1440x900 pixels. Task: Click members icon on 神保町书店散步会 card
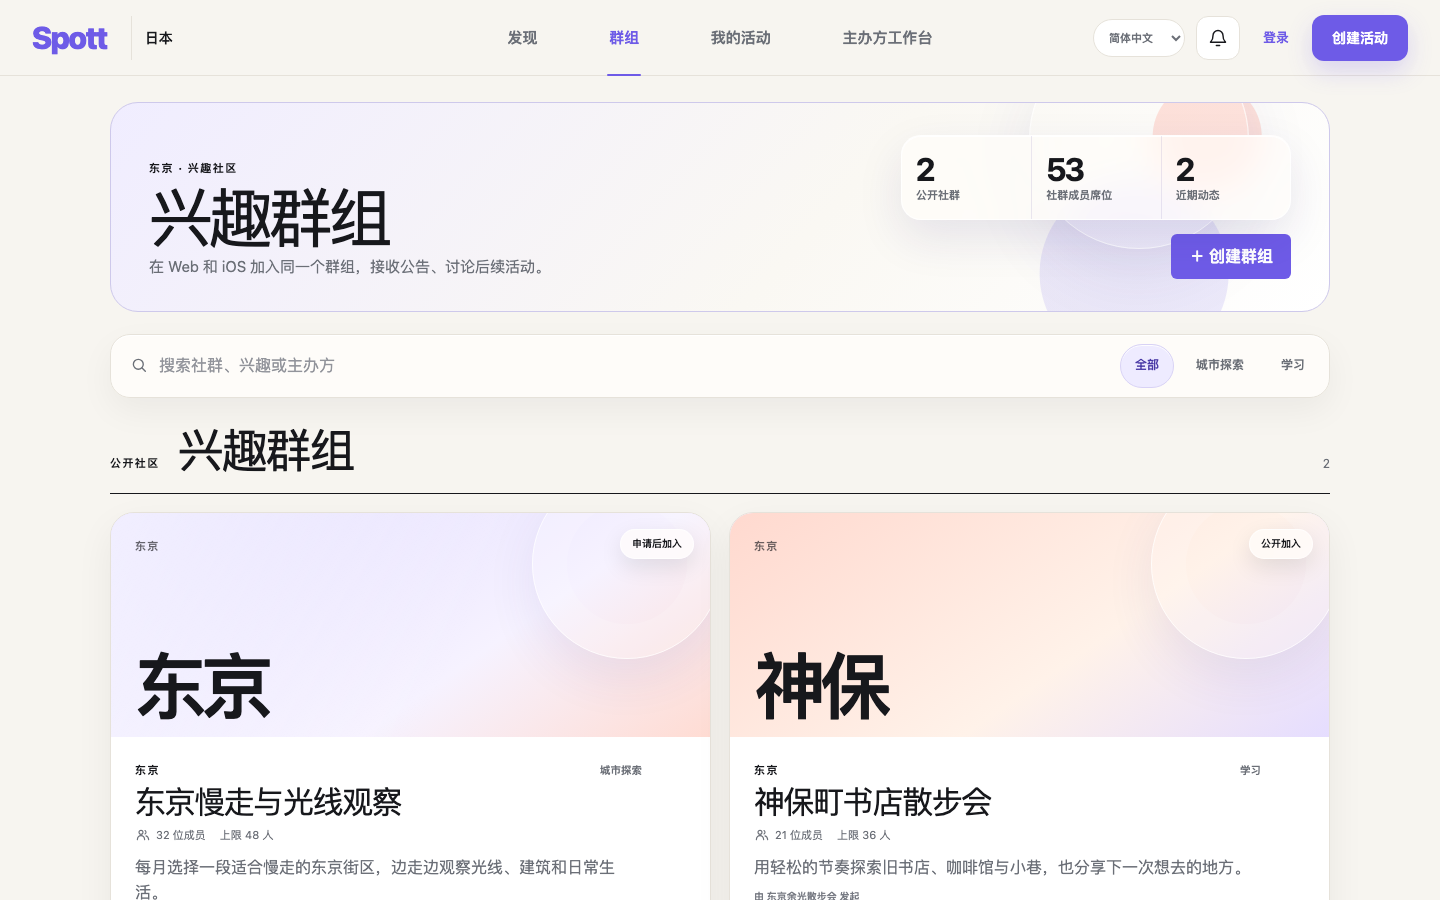click(762, 835)
